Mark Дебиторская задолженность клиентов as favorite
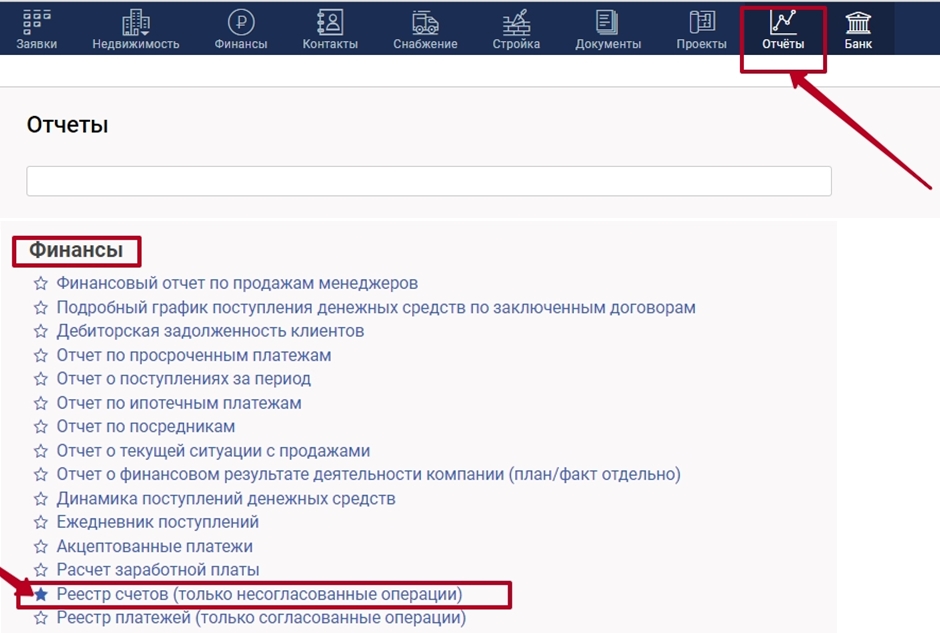Screen dimensions: 940x633 pos(41,331)
